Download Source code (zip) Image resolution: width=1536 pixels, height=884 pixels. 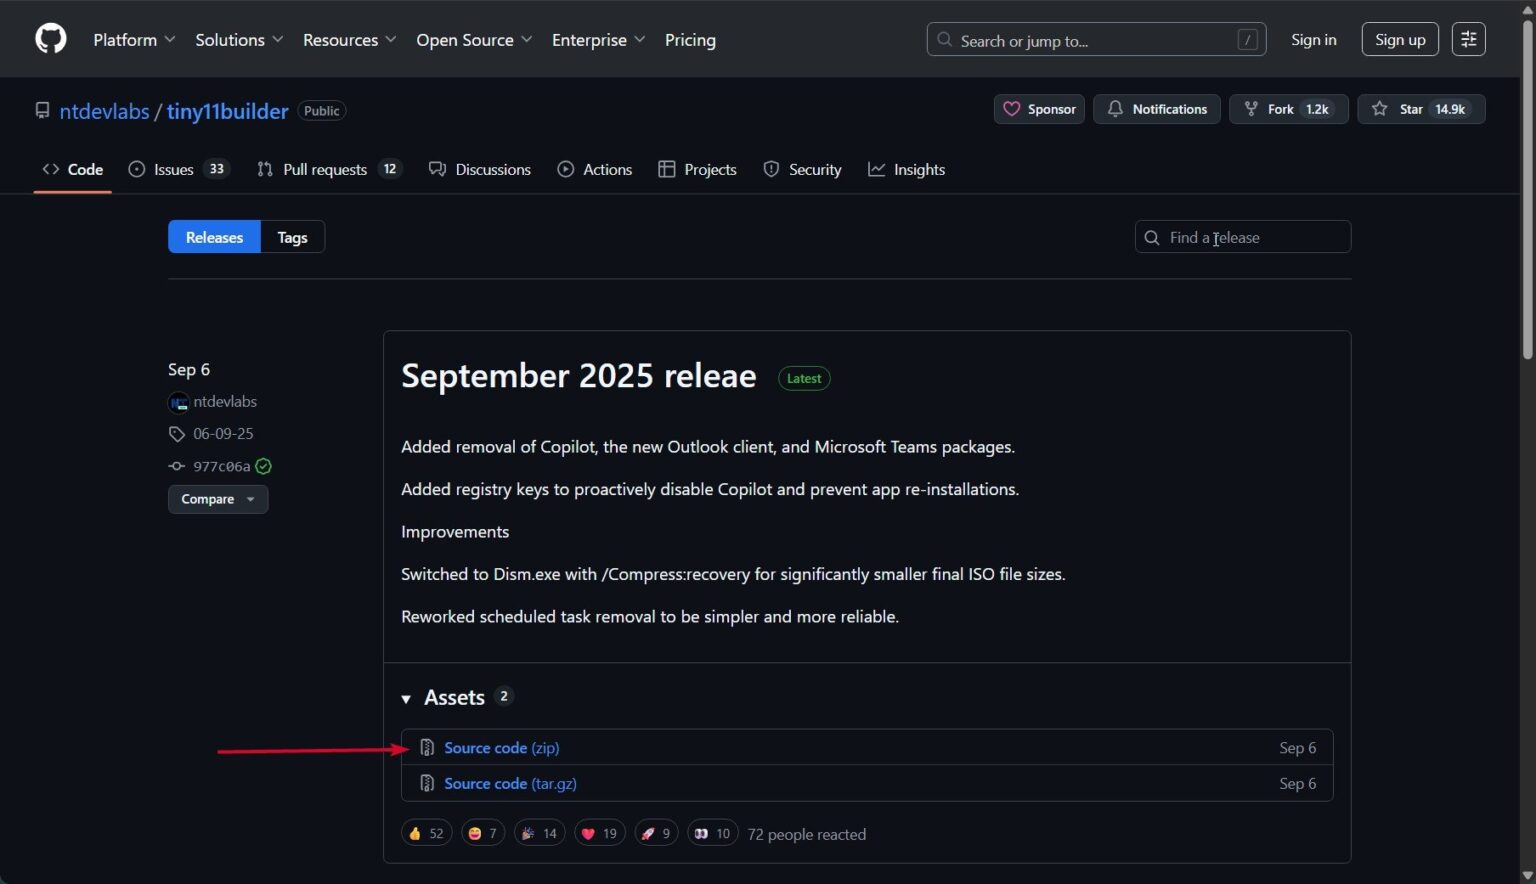(x=501, y=748)
